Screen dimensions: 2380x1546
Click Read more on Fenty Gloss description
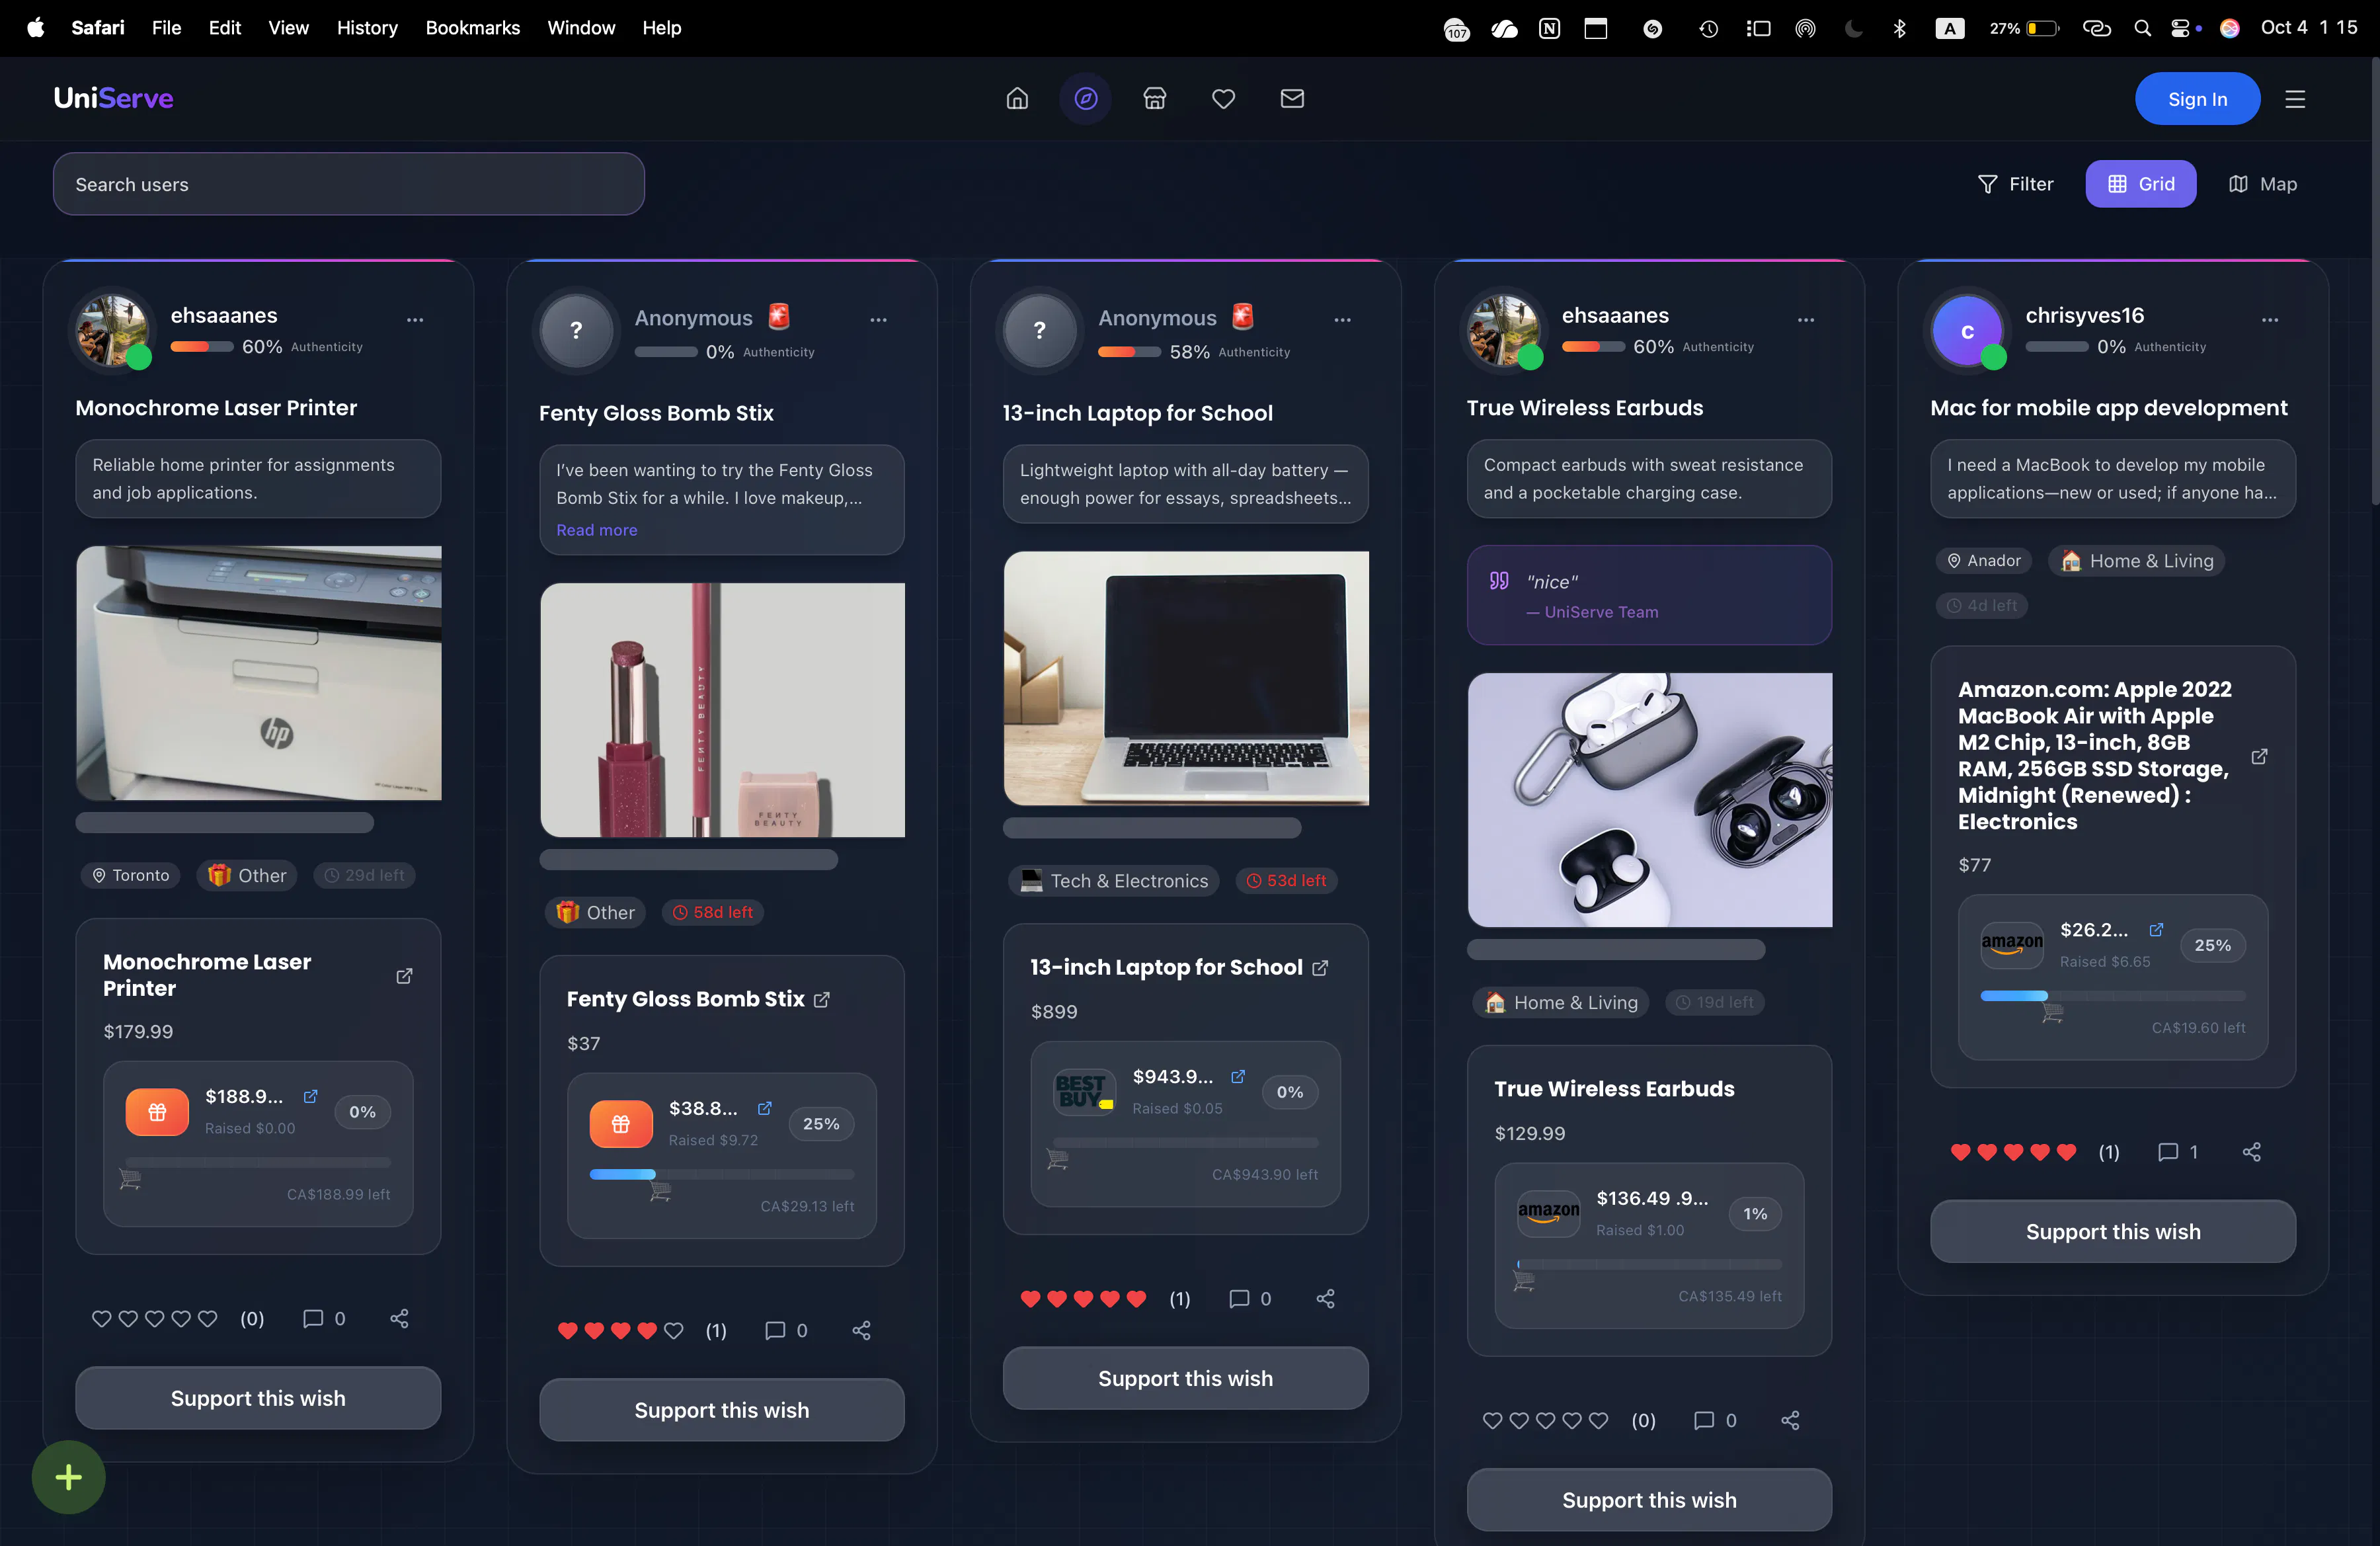pyautogui.click(x=596, y=530)
